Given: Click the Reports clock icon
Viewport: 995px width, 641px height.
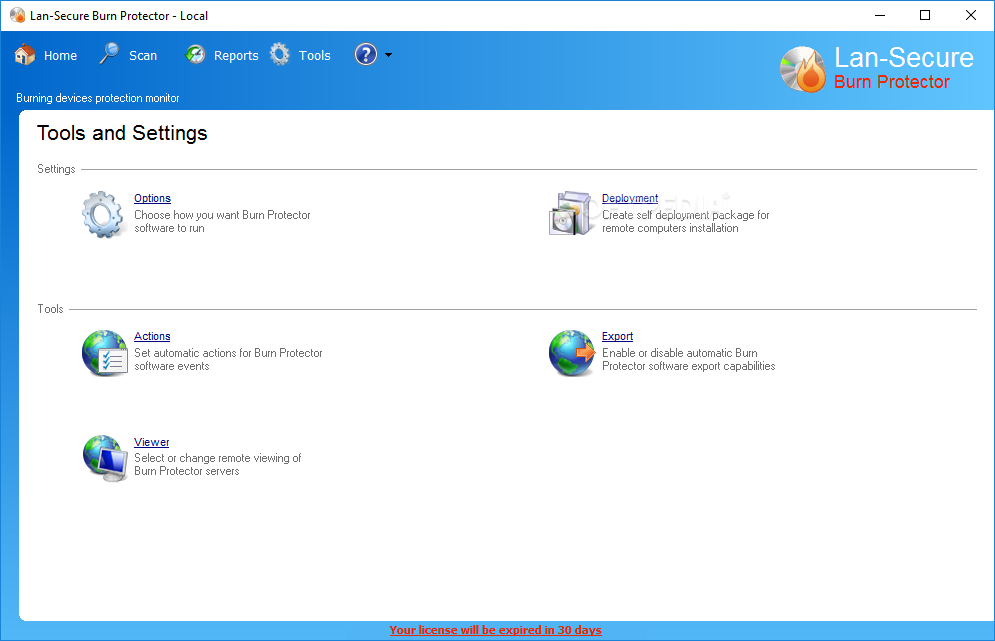Looking at the screenshot, I should tap(195, 55).
